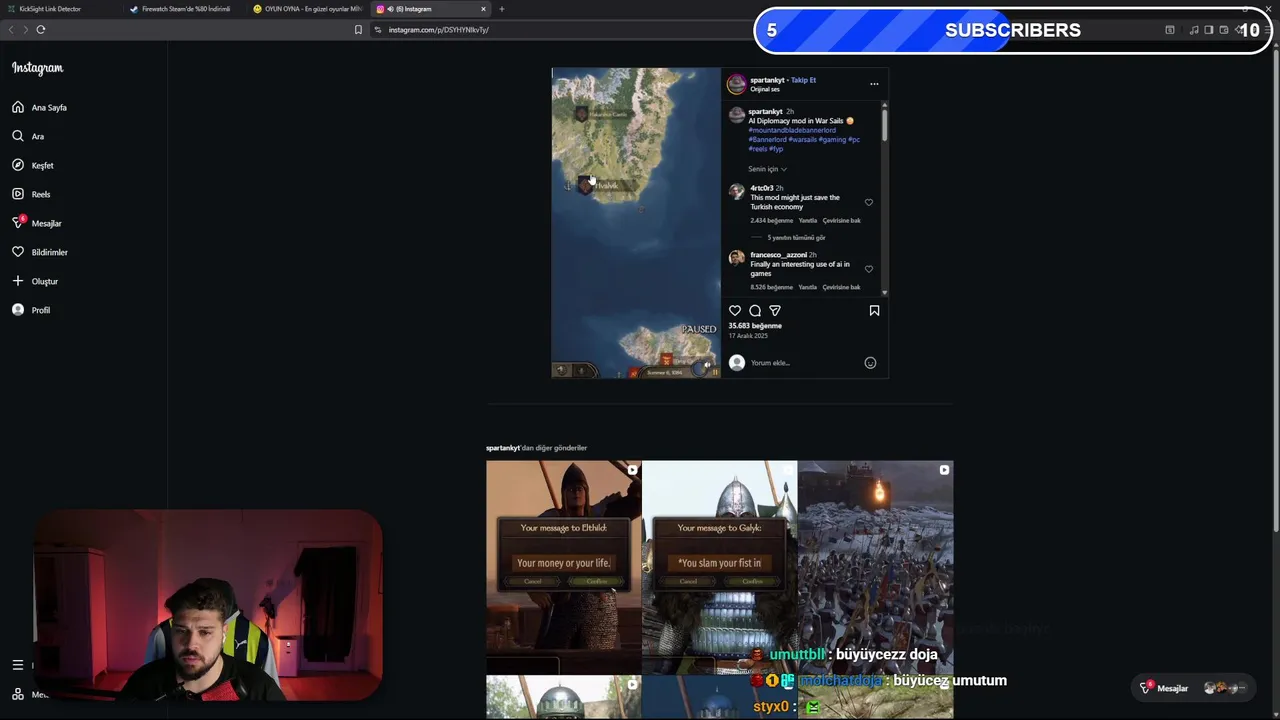Open the 35.683 beğenme likes list

point(755,326)
